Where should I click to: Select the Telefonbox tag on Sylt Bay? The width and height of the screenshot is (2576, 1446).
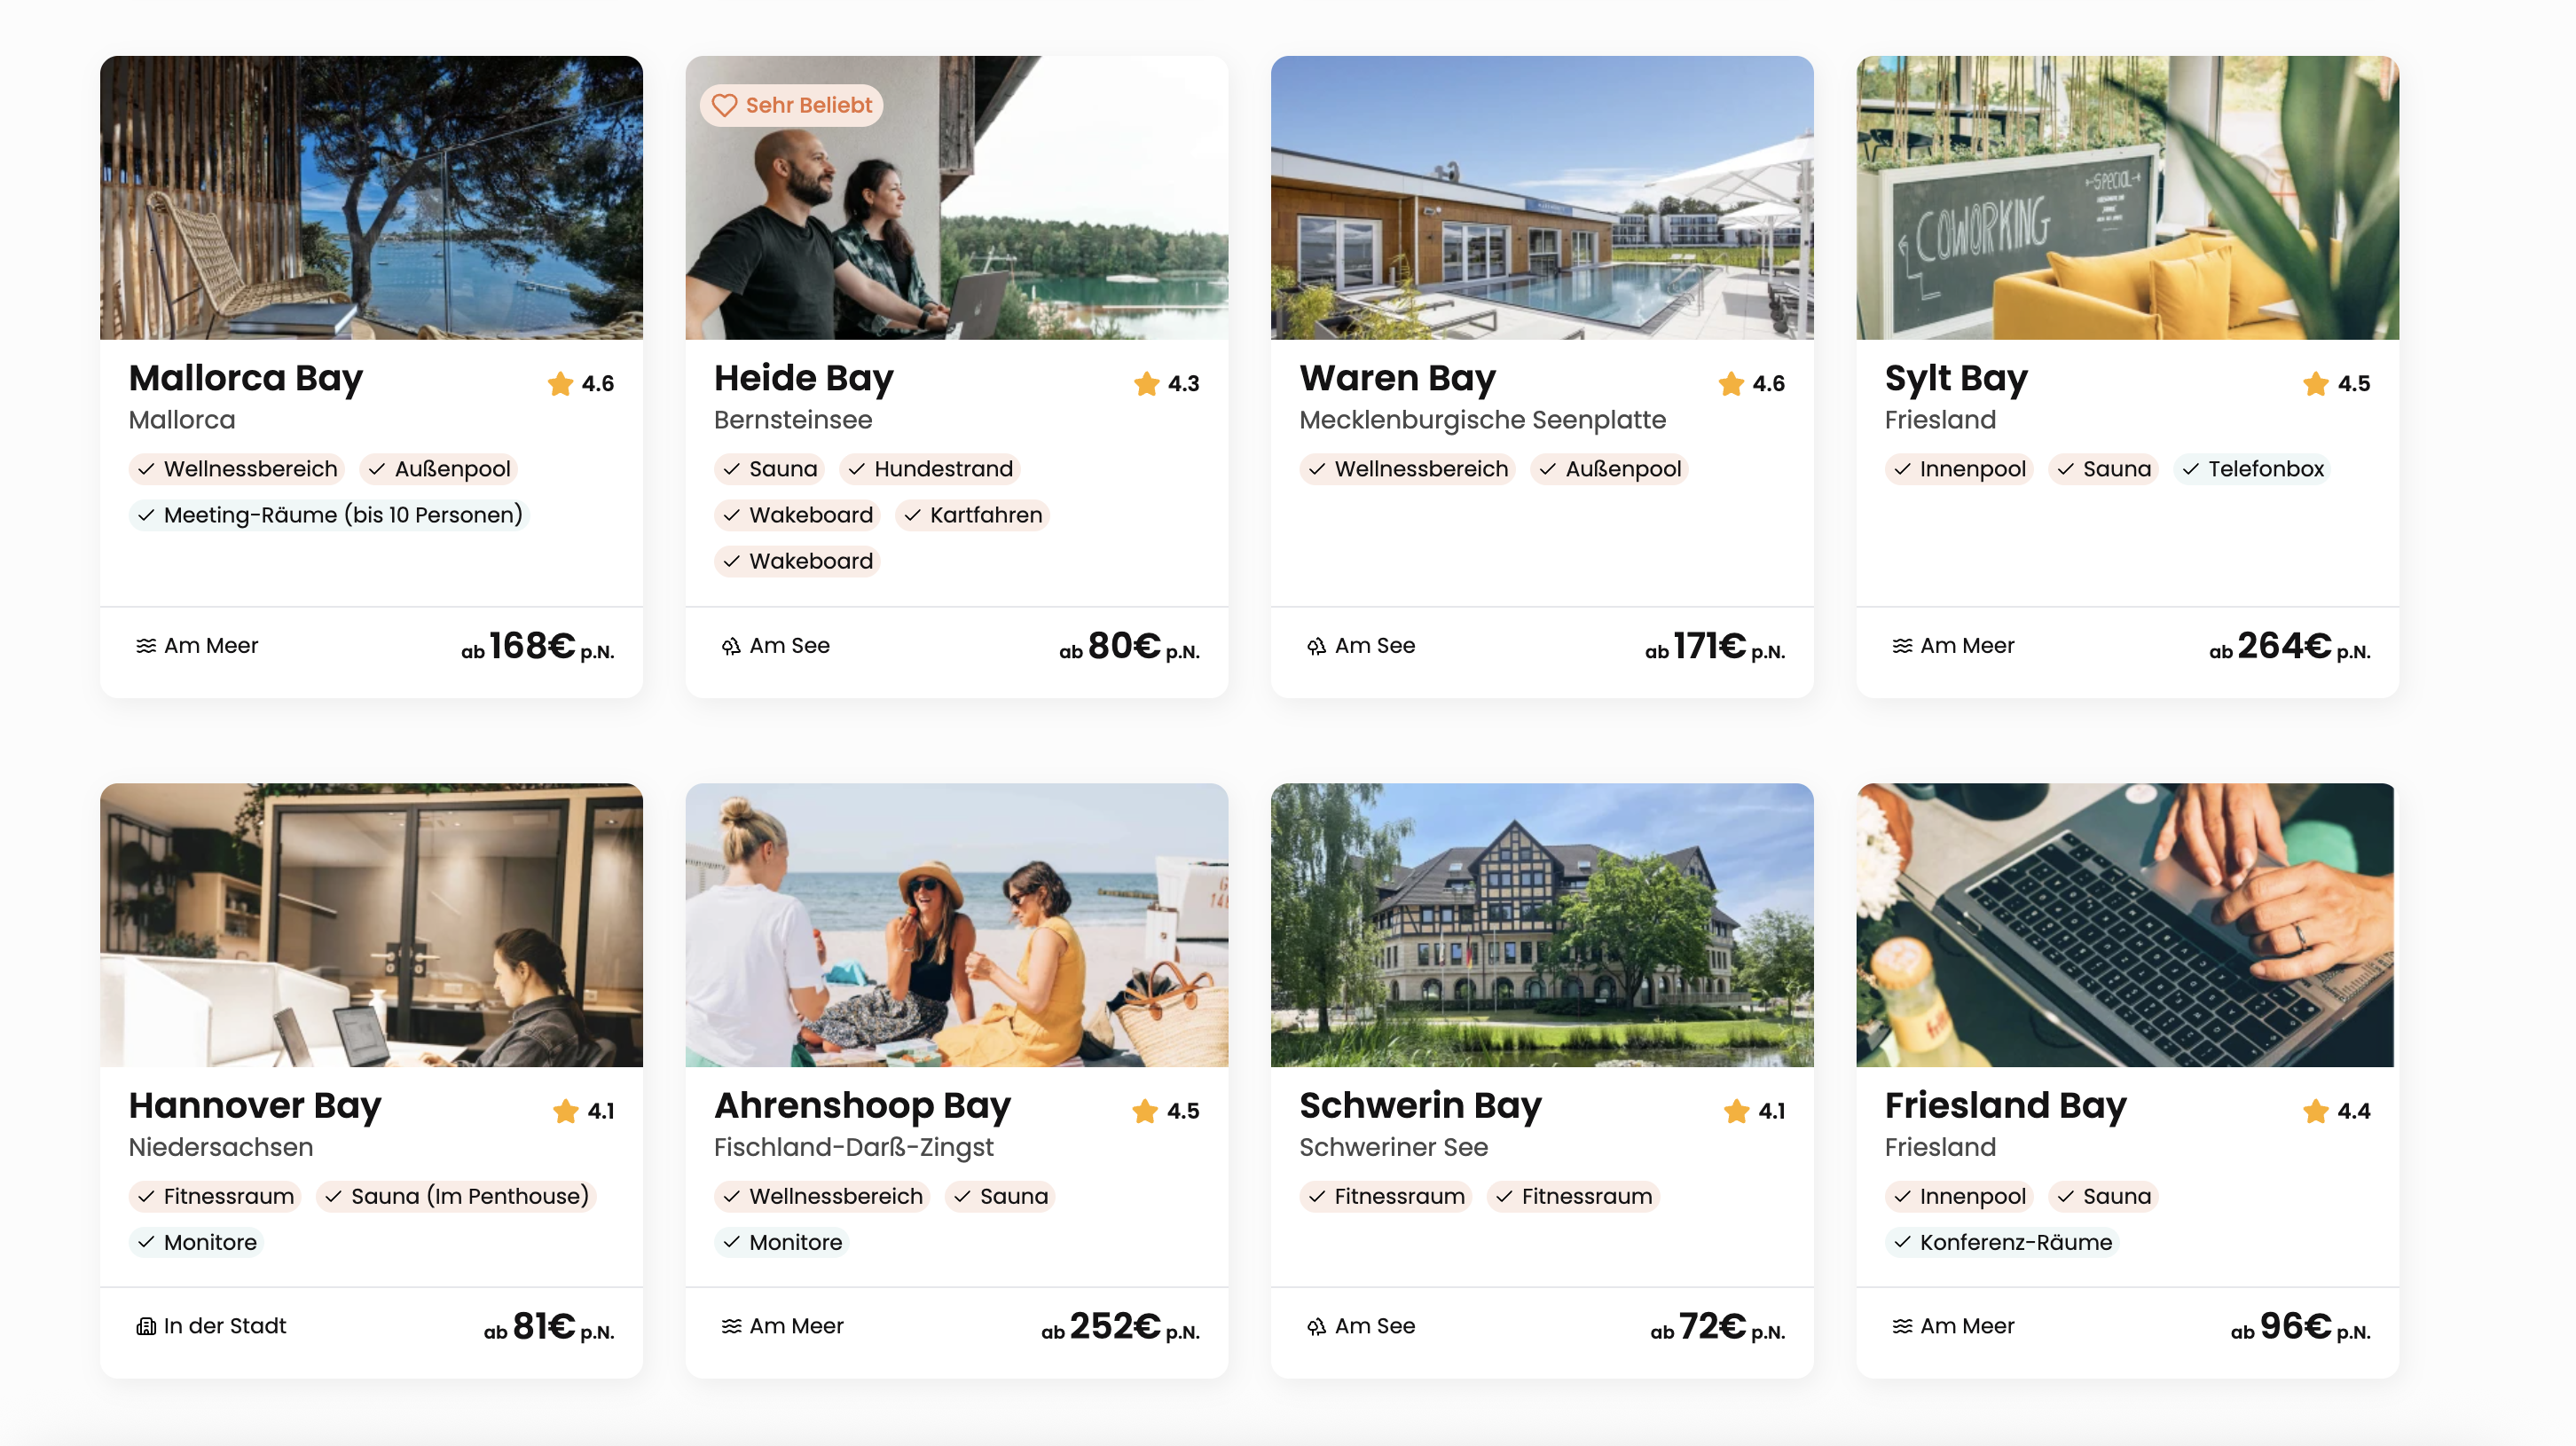2251,468
